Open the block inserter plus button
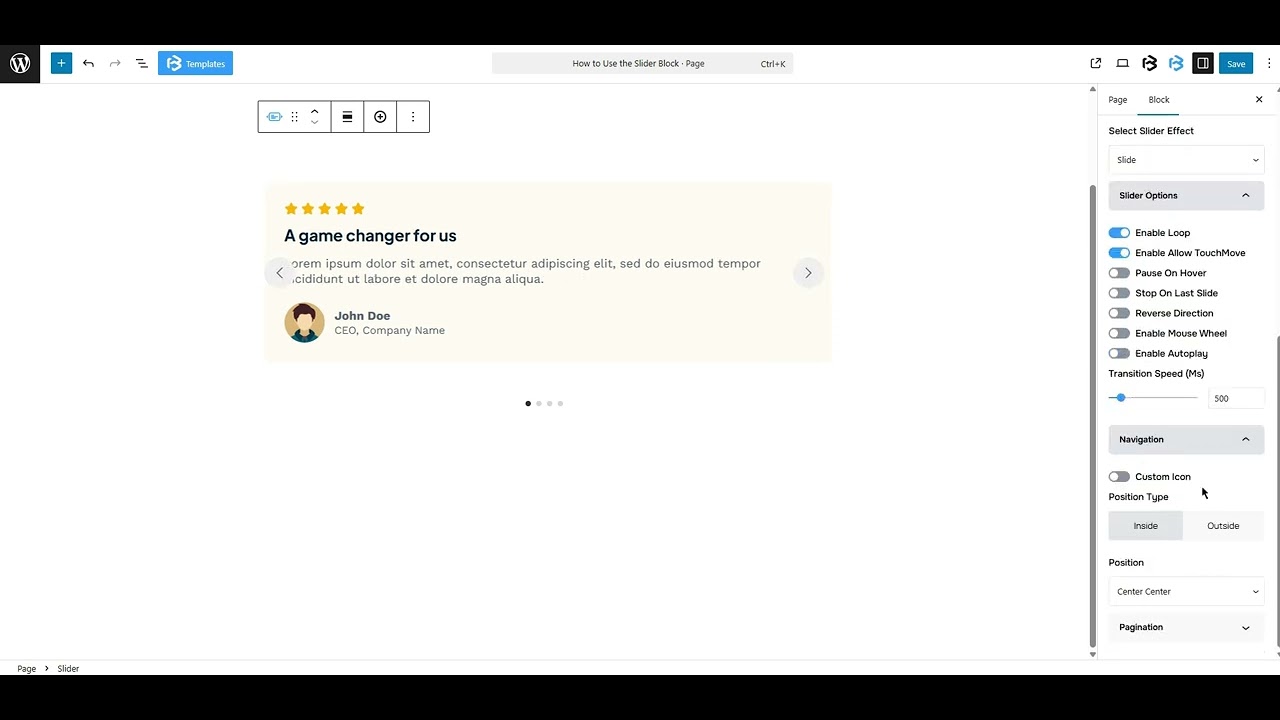 [61, 63]
